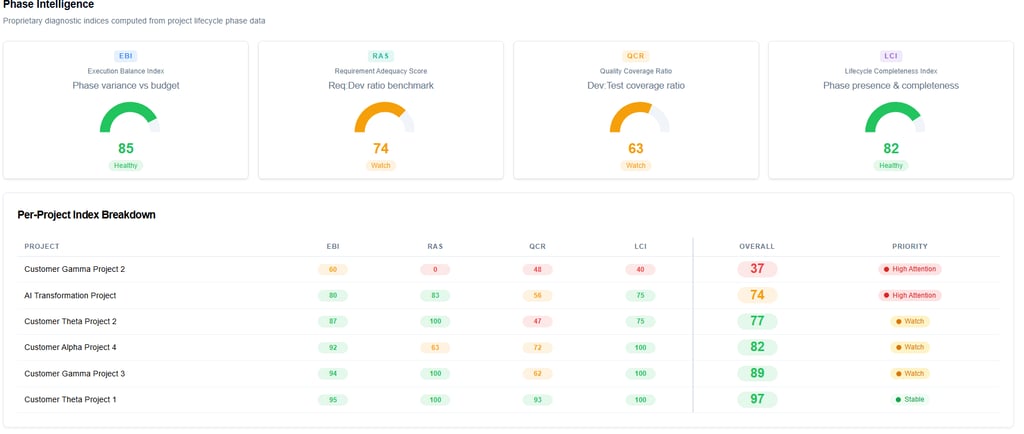The width and height of the screenshot is (1024, 434).
Task: Click the score value 82 on LCI card
Action: [x=891, y=149]
